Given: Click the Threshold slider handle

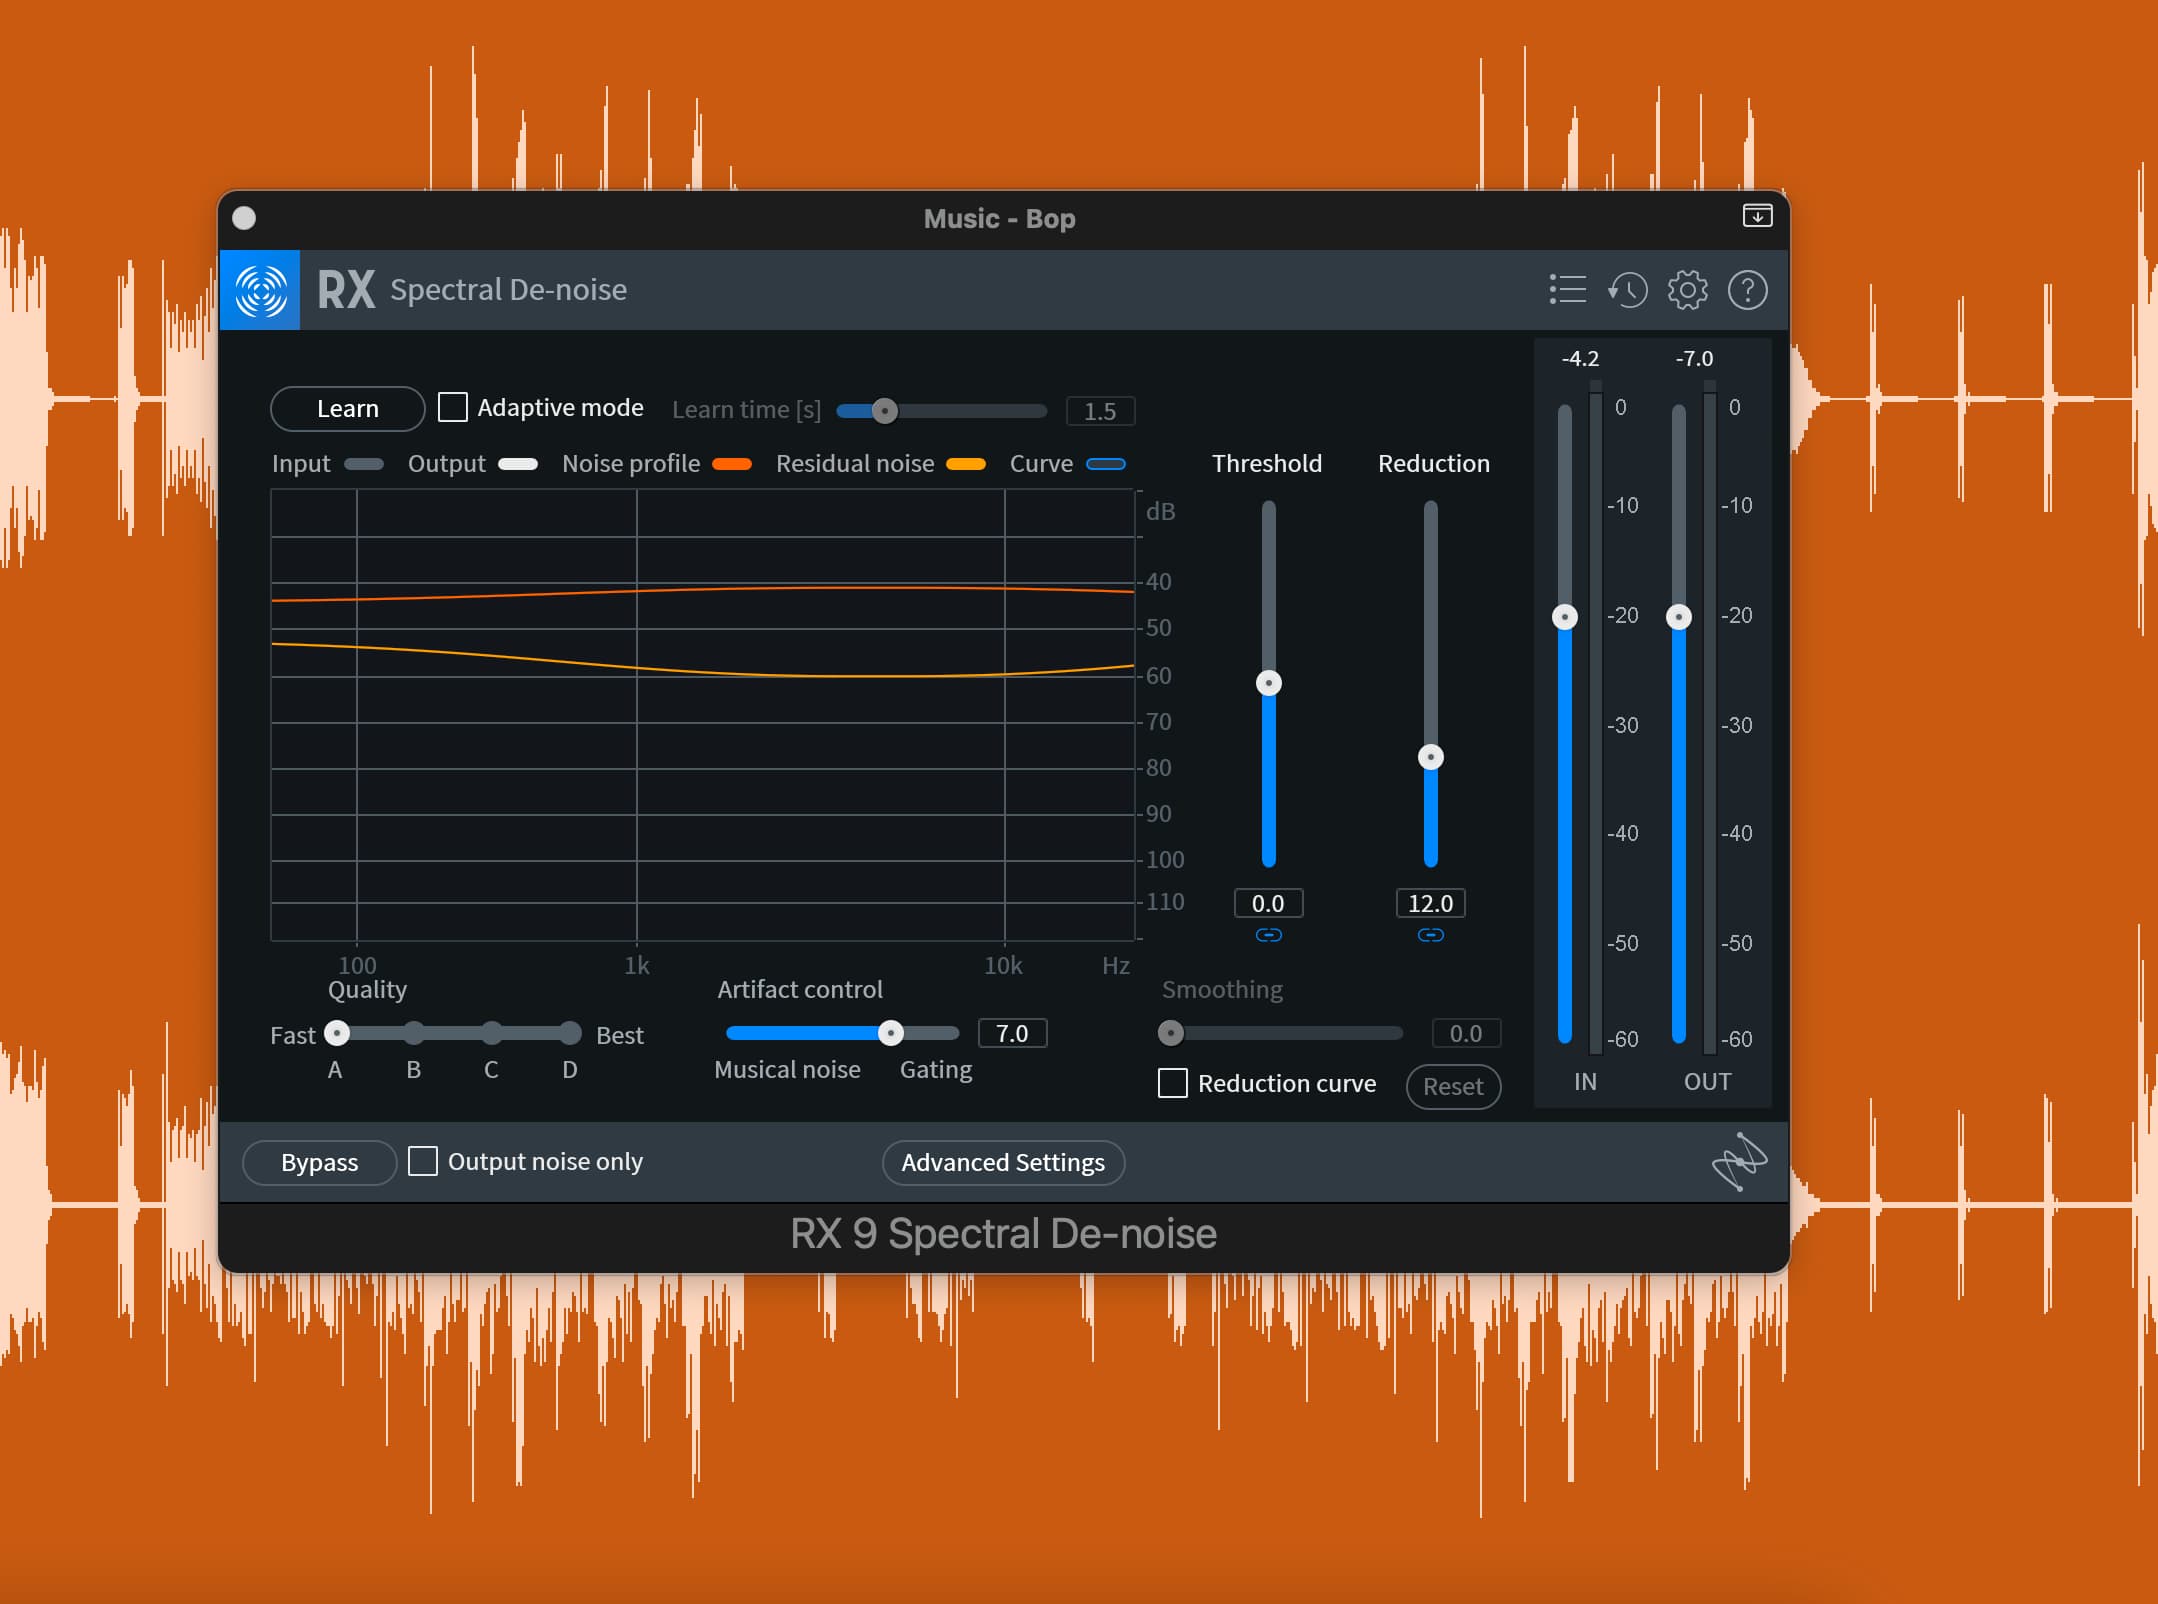Looking at the screenshot, I should pos(1268,683).
